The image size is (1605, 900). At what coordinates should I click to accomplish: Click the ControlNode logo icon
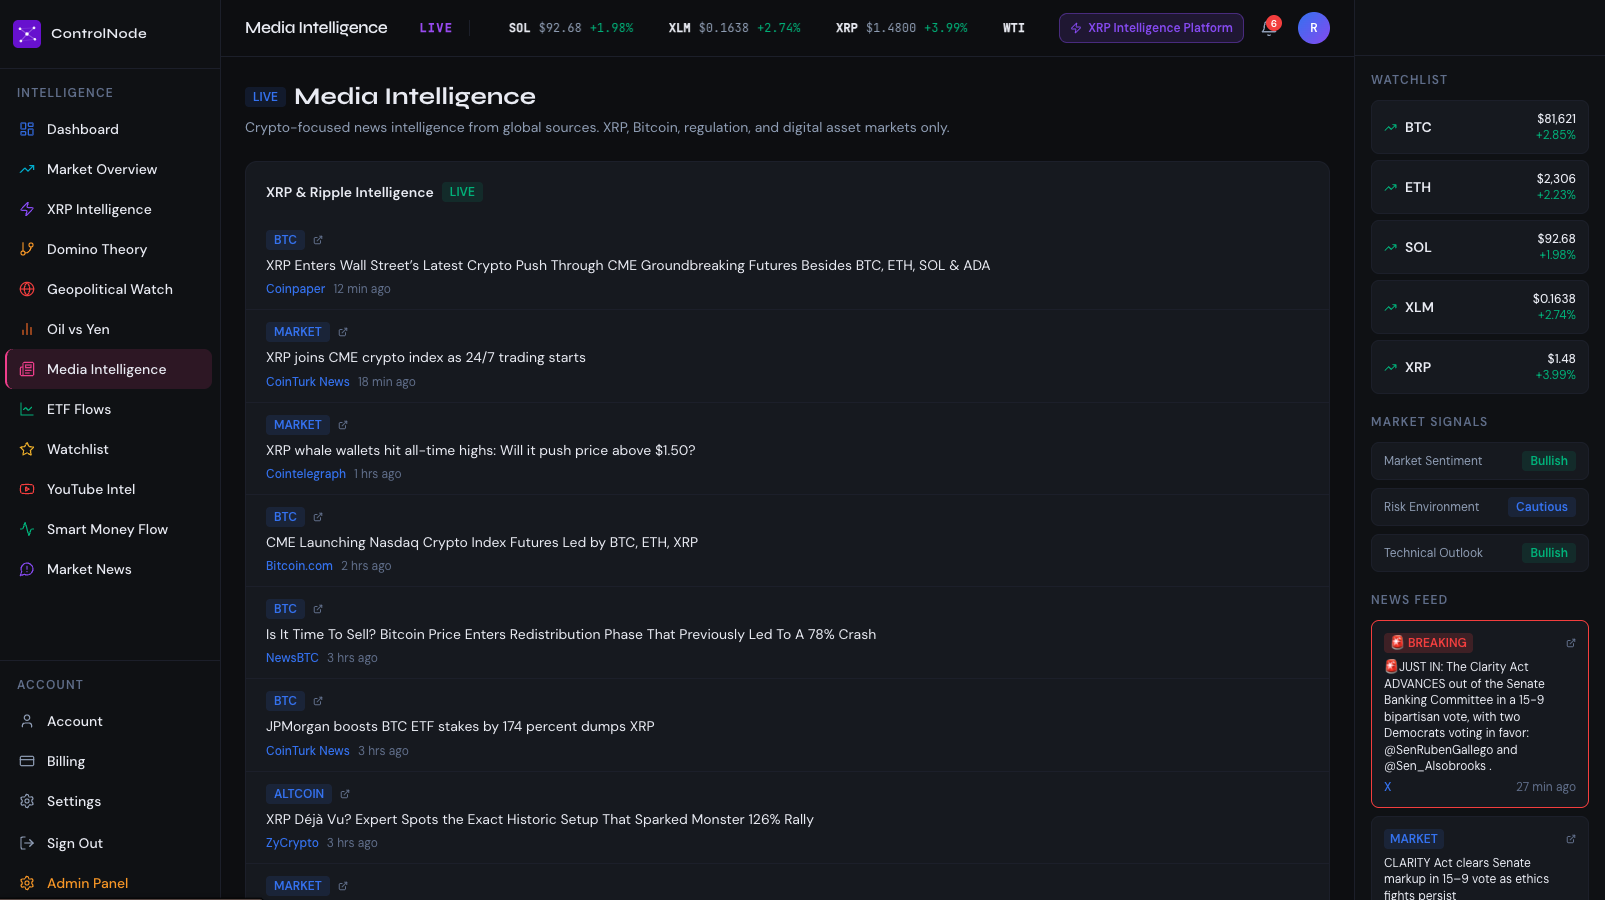pyautogui.click(x=27, y=34)
